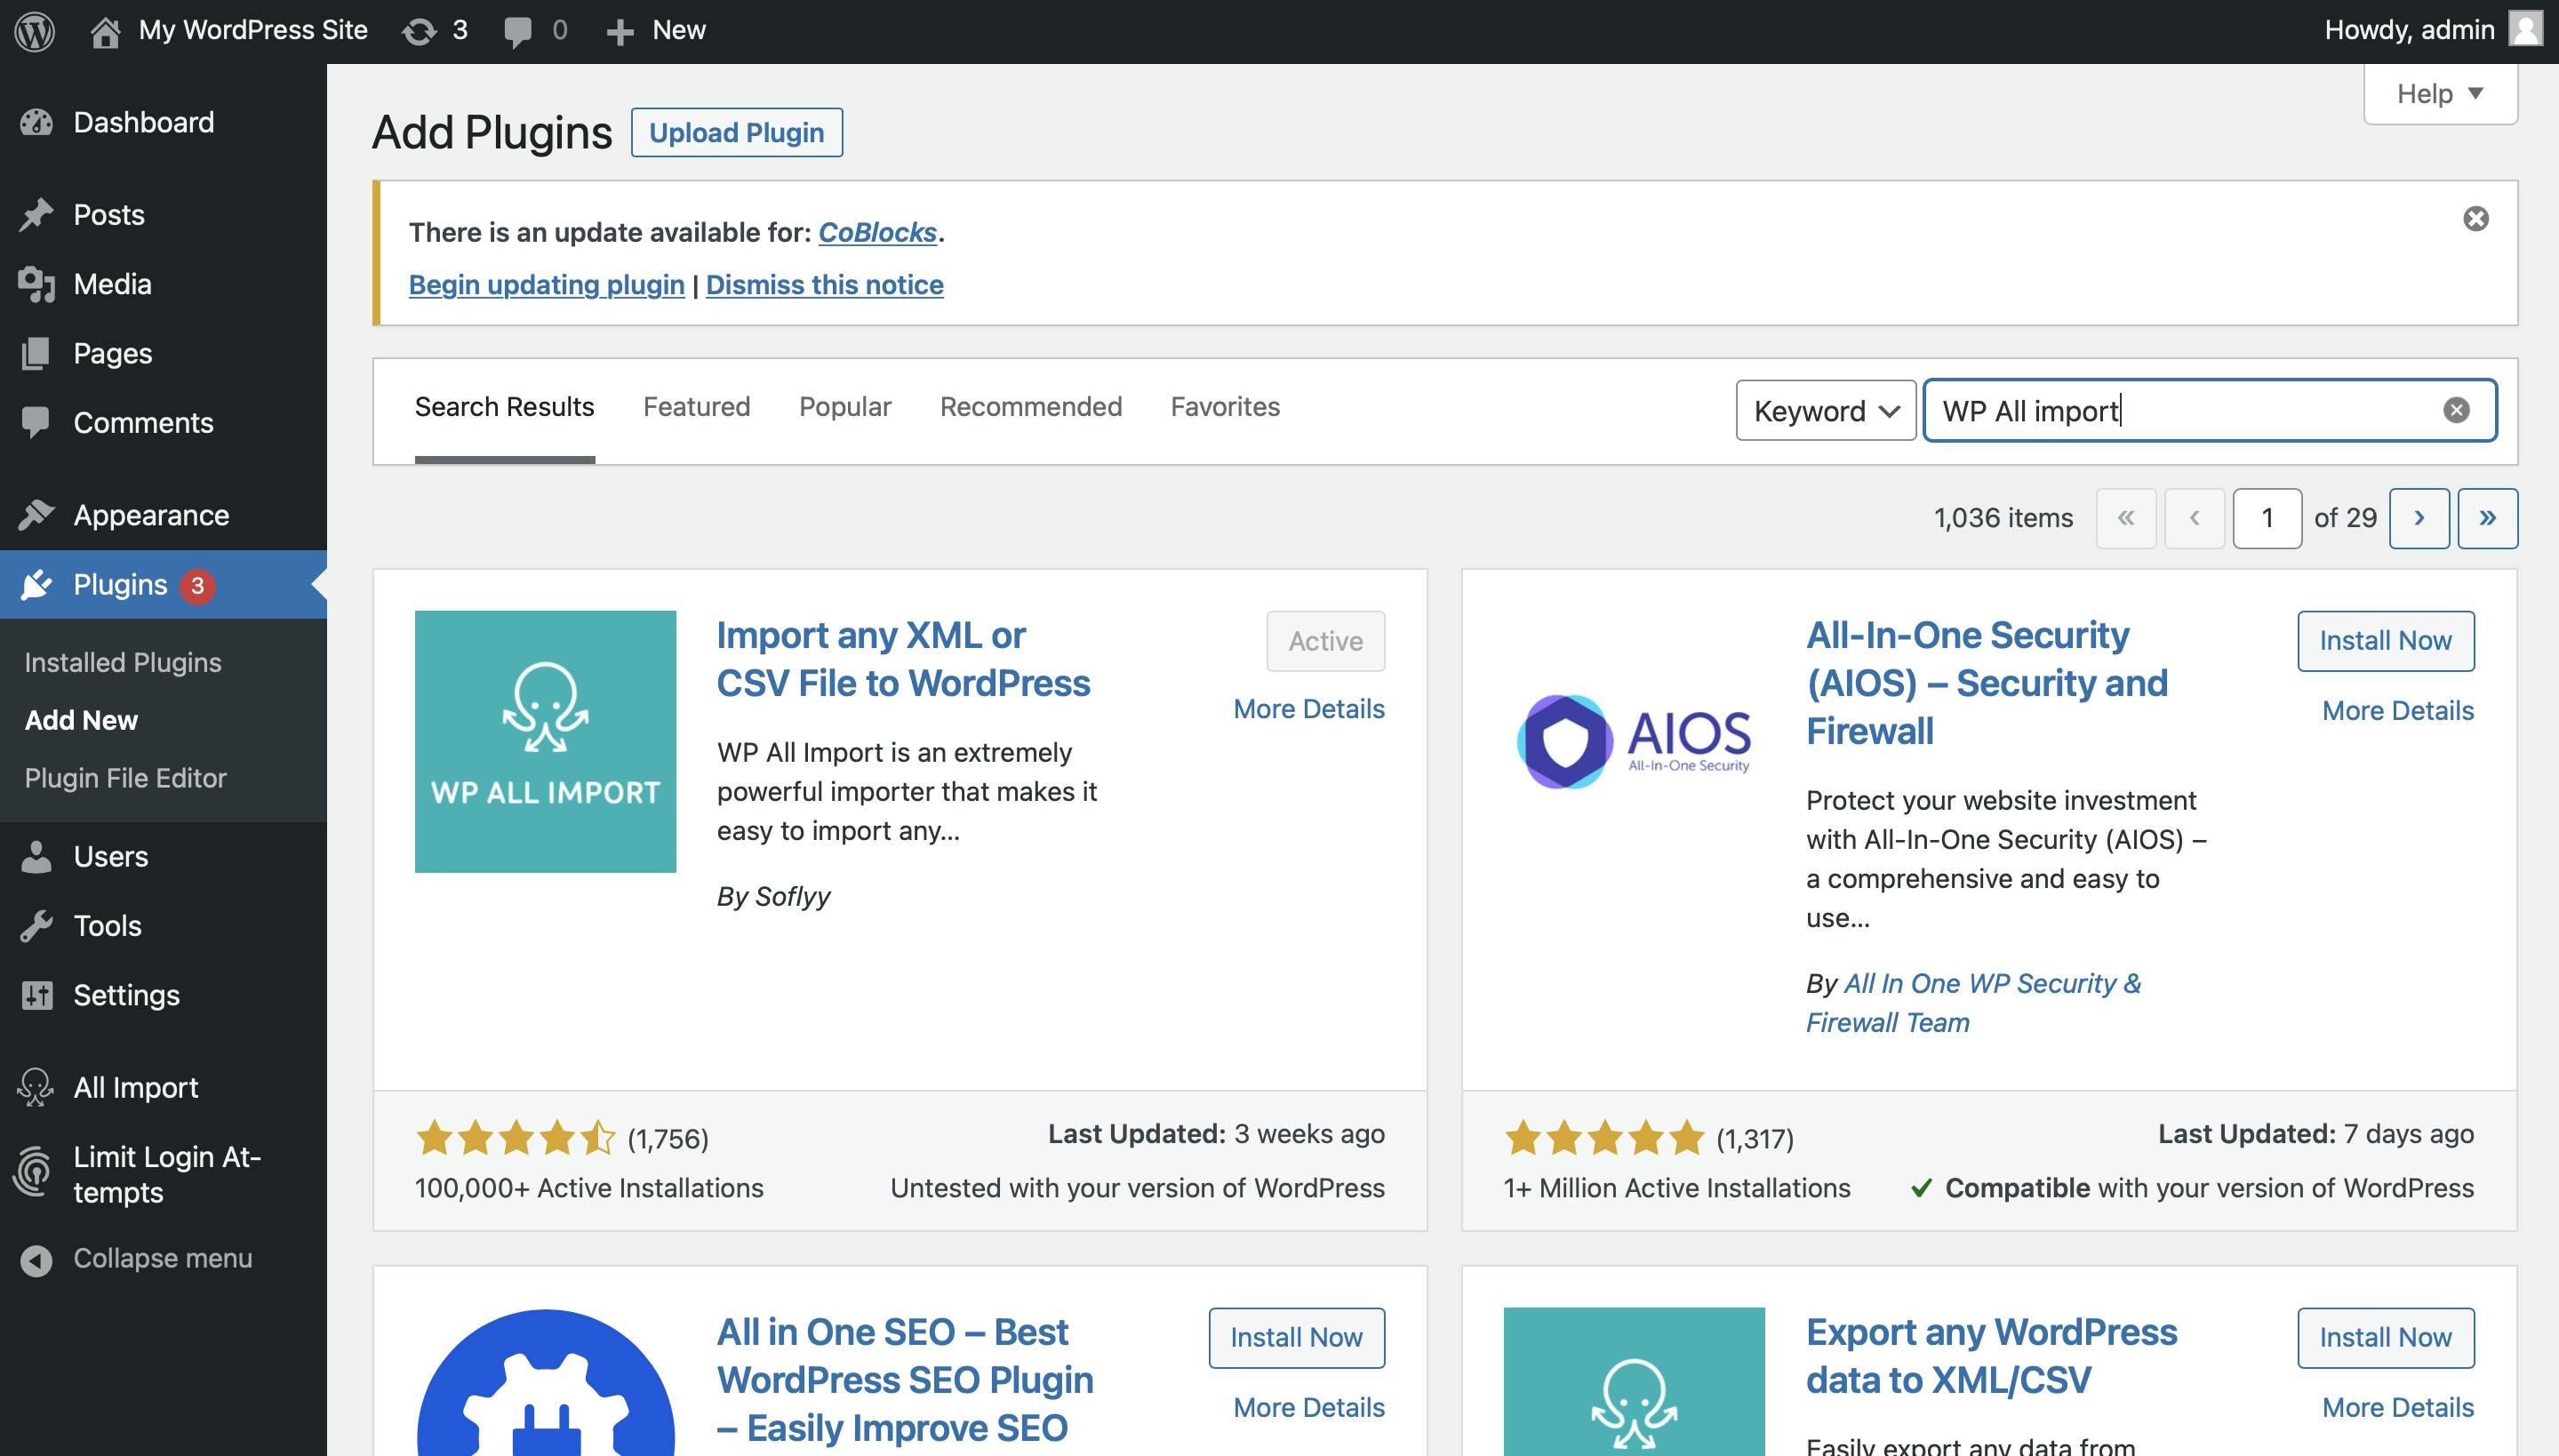The width and height of the screenshot is (2559, 1456).
Task: Open All in One SEO plugin title
Action: coord(905,1381)
